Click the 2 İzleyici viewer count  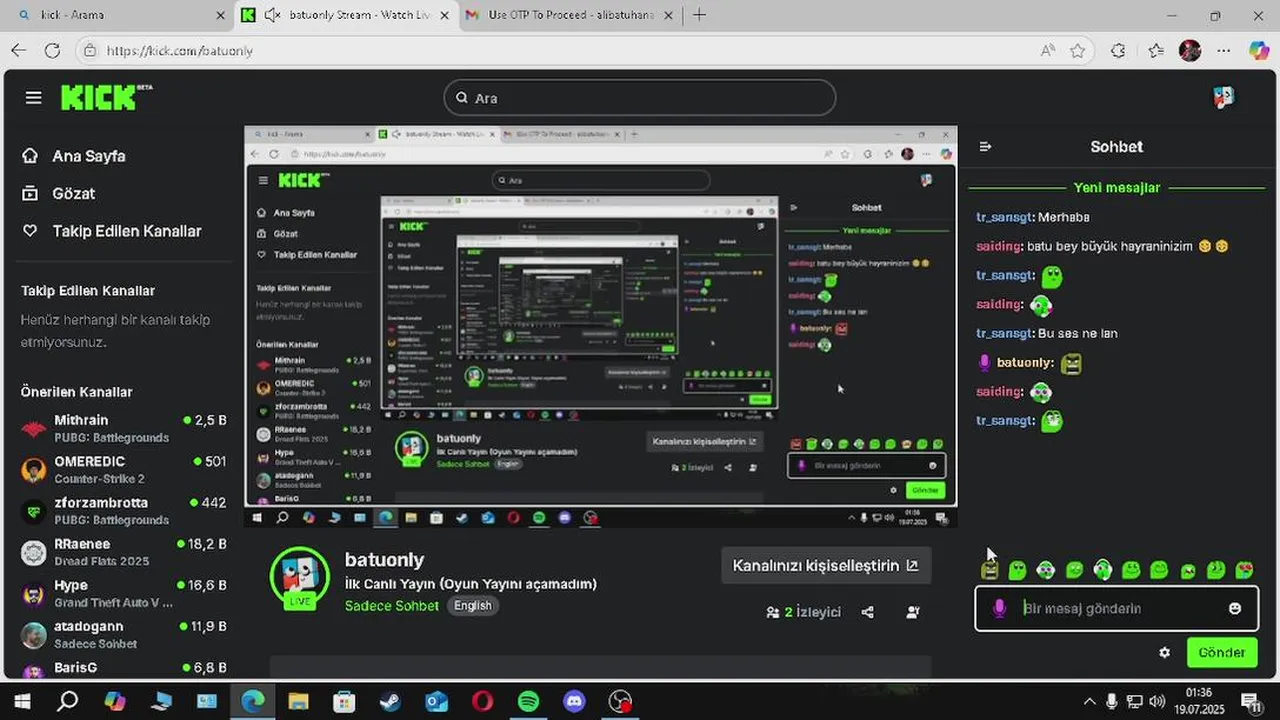point(804,612)
